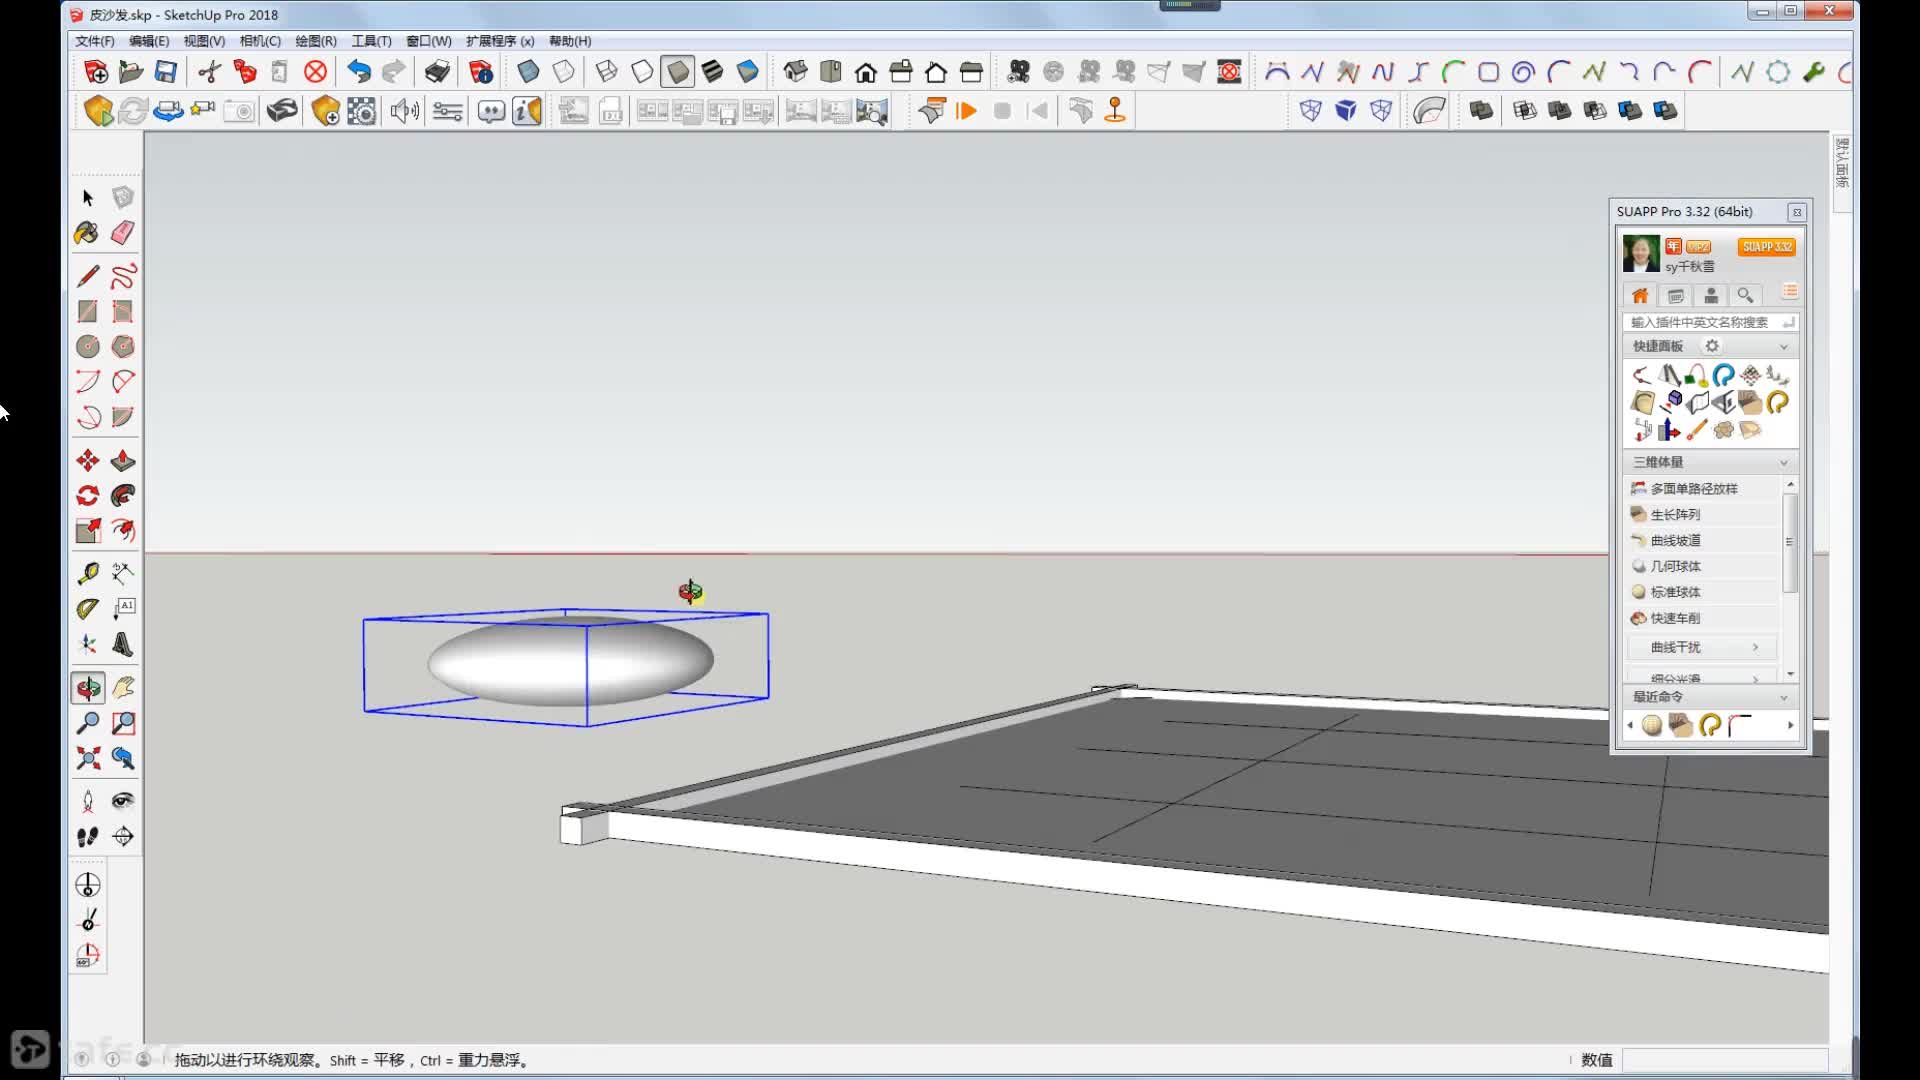Screen dimensions: 1920x1080
Task: Click the Save floppy disk icon
Action: click(166, 72)
